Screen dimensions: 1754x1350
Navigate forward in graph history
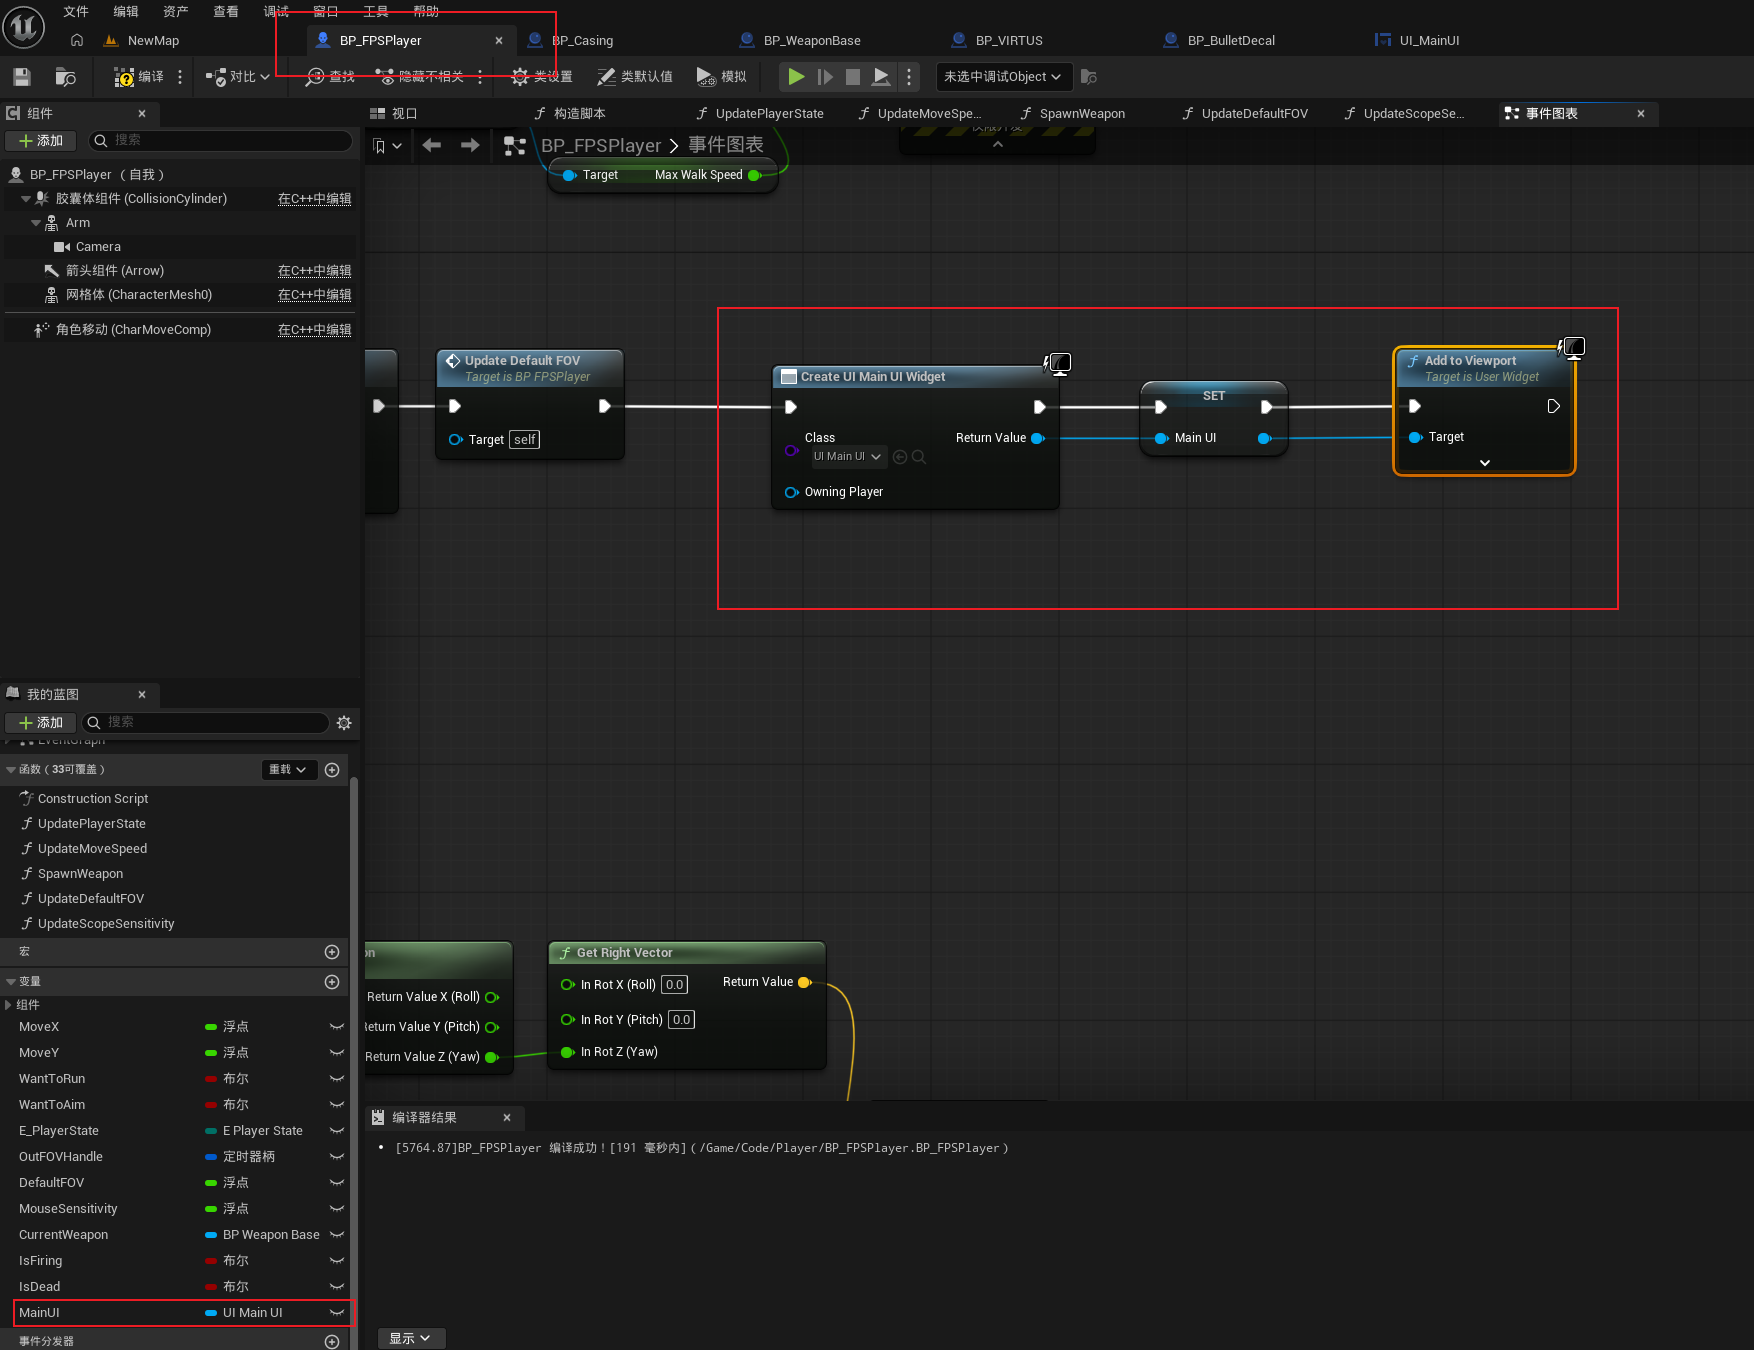470,145
